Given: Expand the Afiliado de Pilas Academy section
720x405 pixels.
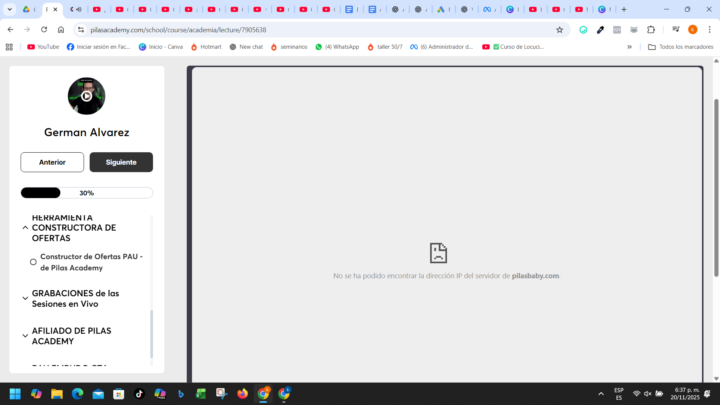Looking at the screenshot, I should tap(25, 335).
